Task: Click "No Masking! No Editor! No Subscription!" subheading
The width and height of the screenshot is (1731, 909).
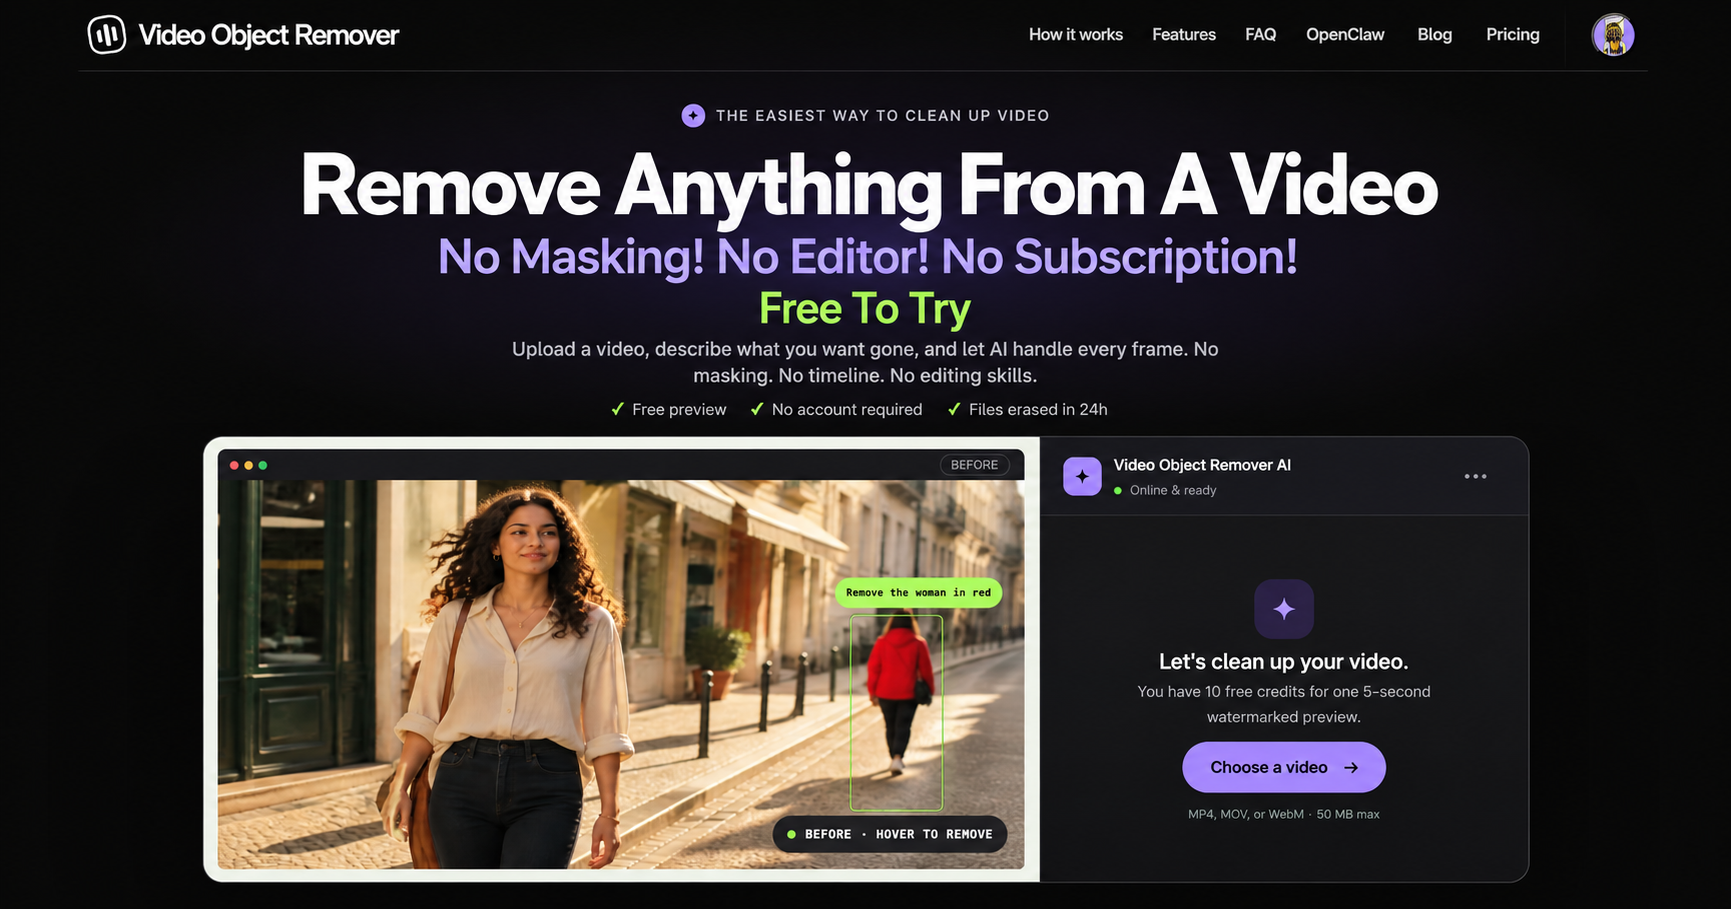Action: point(867,257)
